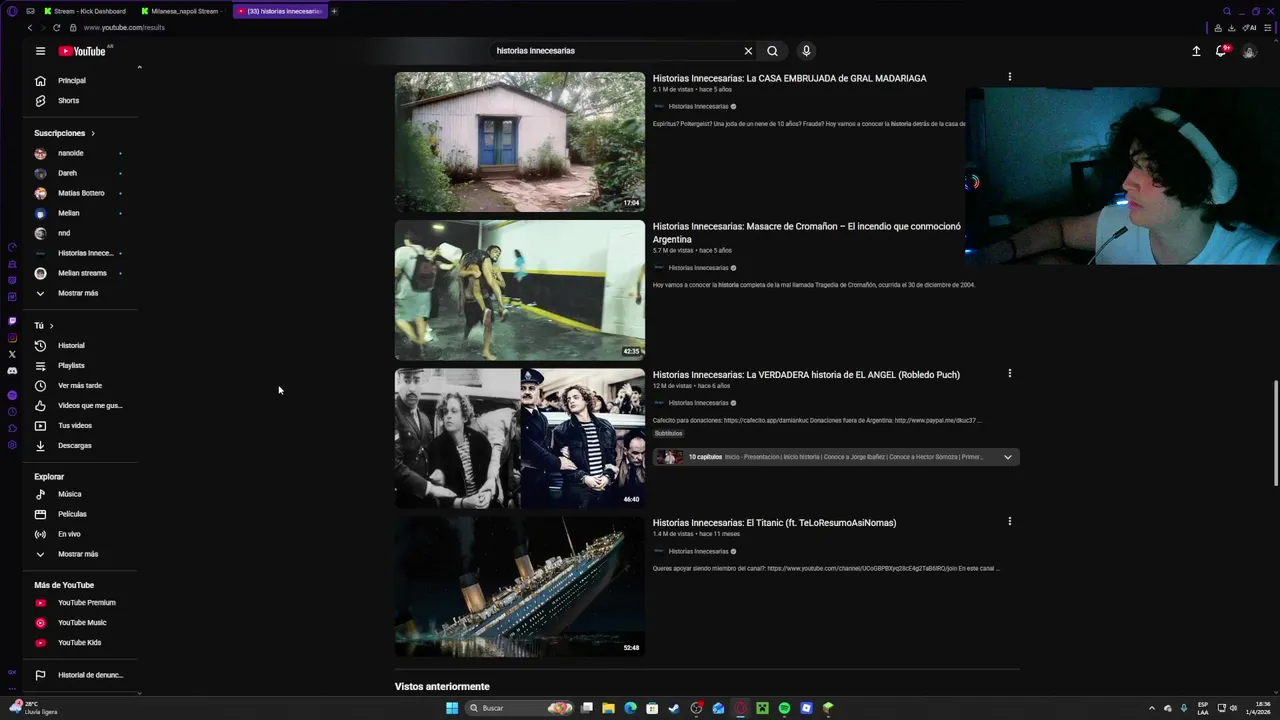This screenshot has width=1280, height=720.
Task: Open Historias Innecesarias channel under Cromañon video
Action: click(x=698, y=268)
